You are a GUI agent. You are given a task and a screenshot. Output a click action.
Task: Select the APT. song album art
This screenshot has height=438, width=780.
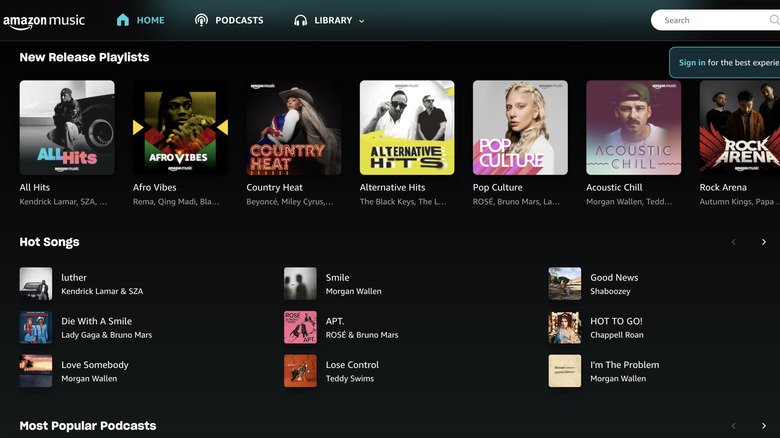point(300,327)
